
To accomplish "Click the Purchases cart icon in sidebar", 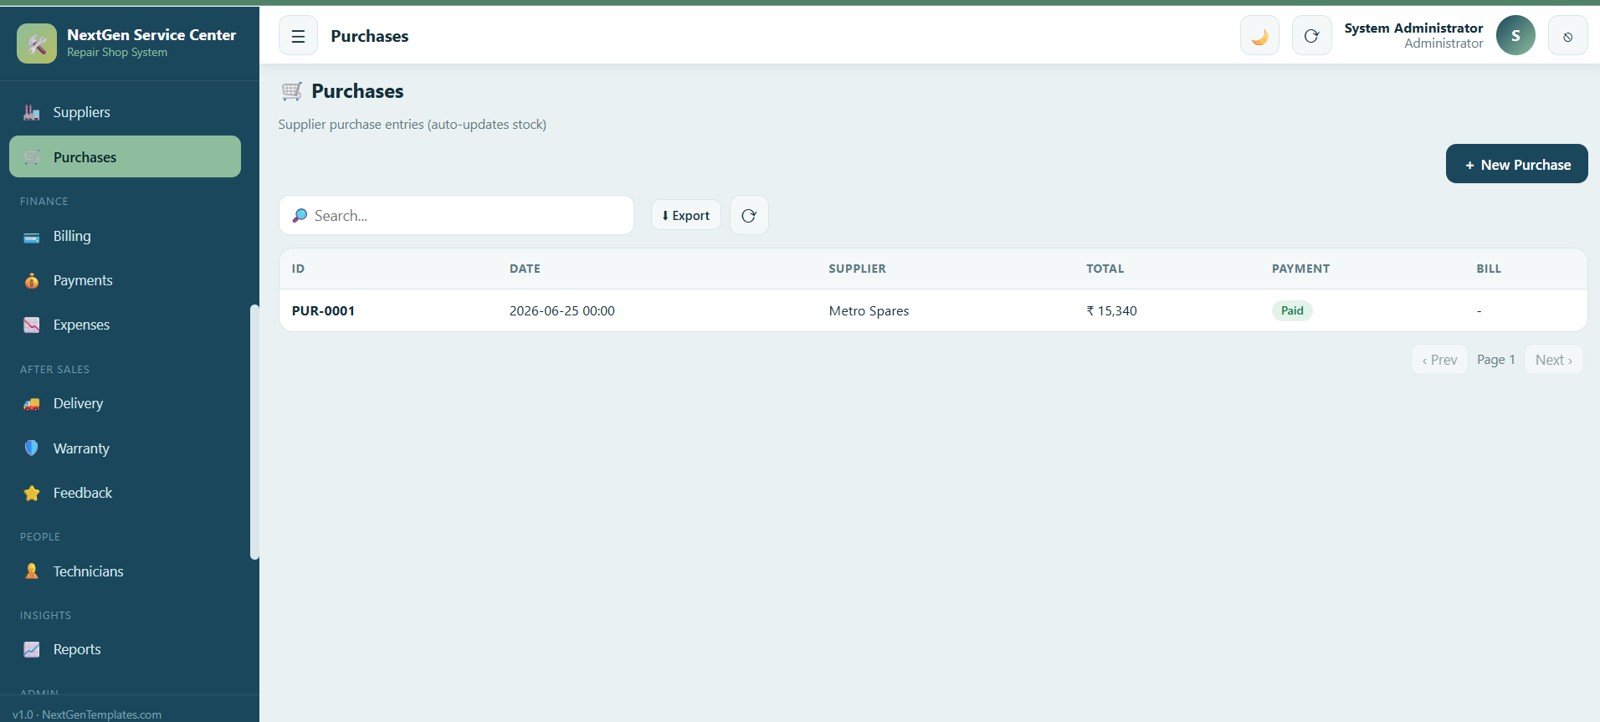I will (x=32, y=157).
